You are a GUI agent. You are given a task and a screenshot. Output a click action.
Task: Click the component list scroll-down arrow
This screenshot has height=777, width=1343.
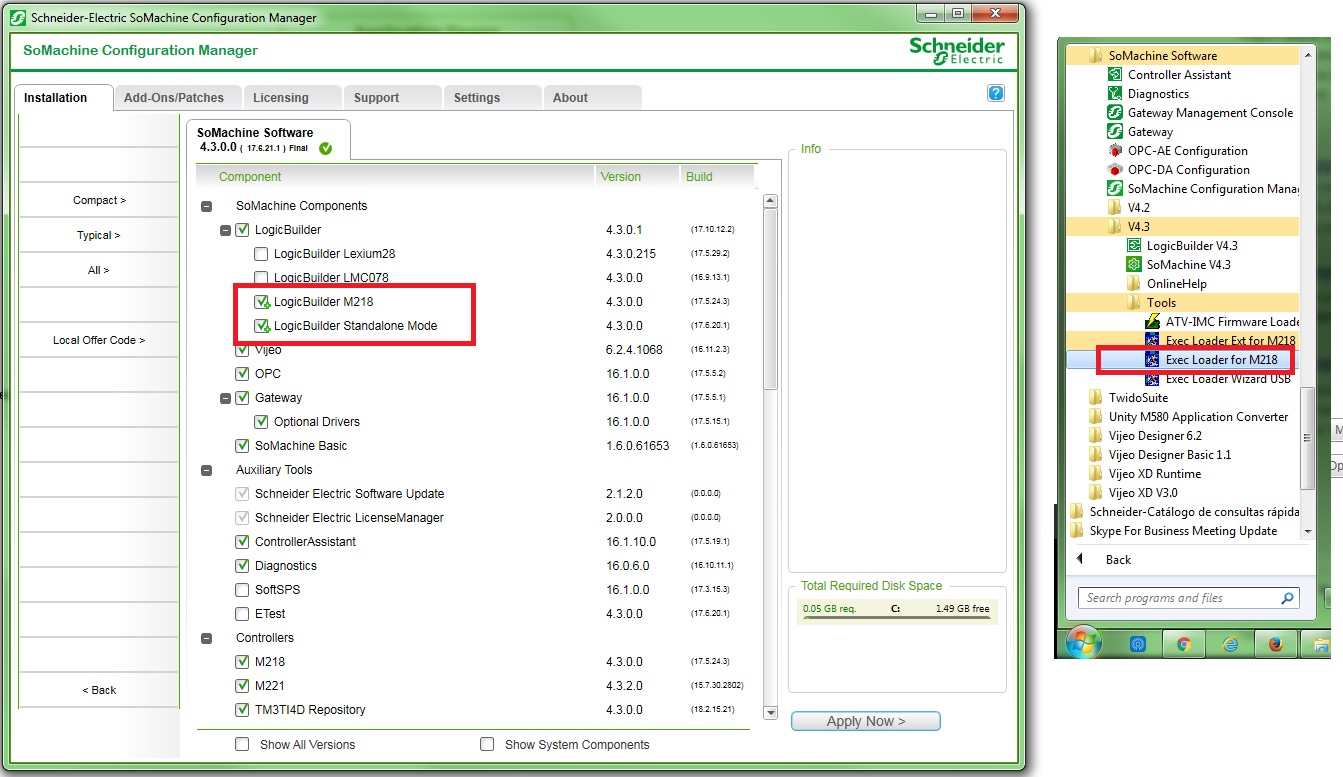[x=770, y=712]
